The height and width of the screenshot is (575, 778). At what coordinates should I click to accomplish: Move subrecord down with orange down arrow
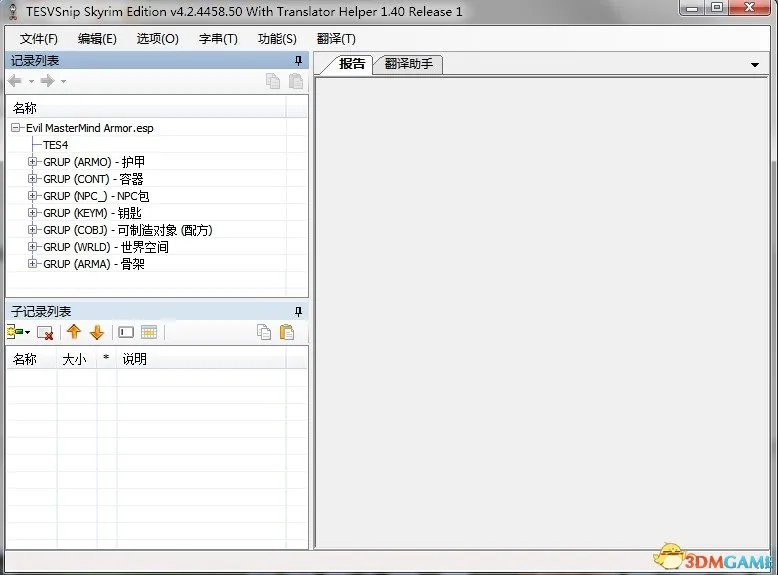[97, 333]
